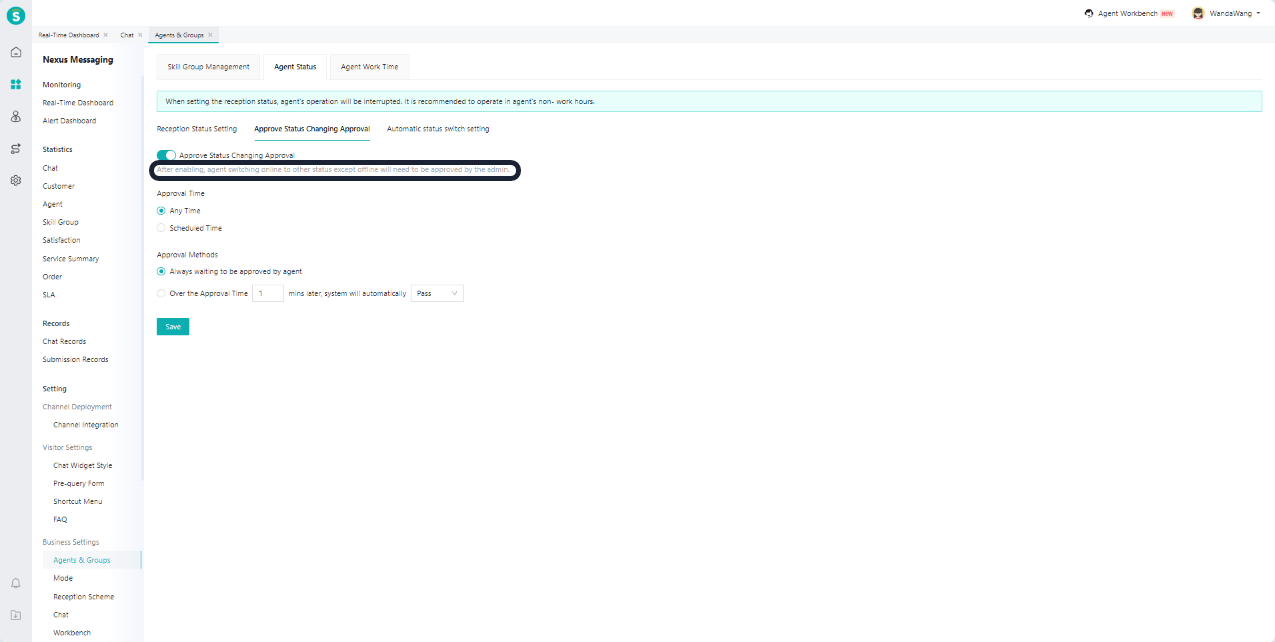Click the download icon at sidebar bottom
The width and height of the screenshot is (1275, 642).
tap(15, 615)
